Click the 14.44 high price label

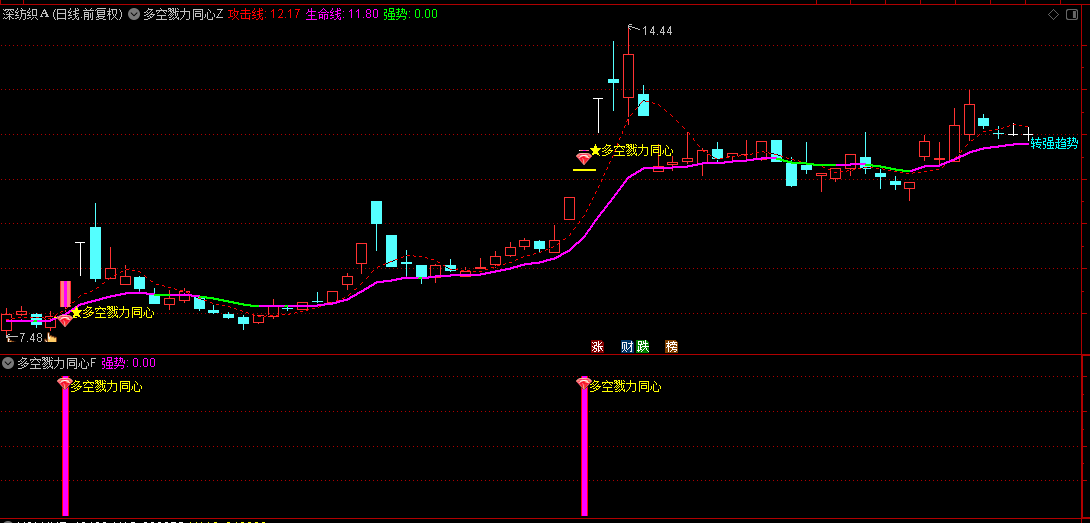coord(657,31)
